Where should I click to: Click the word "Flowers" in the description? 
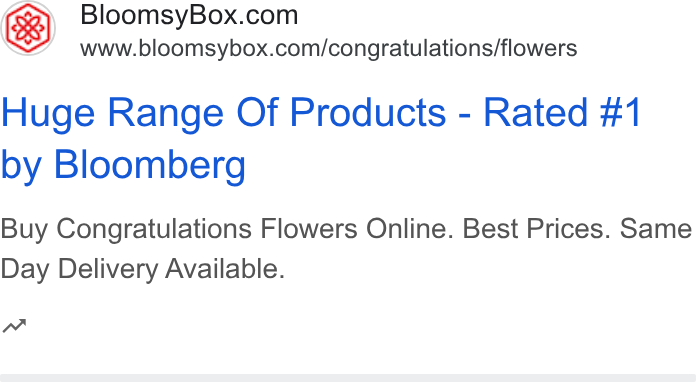tap(309, 229)
